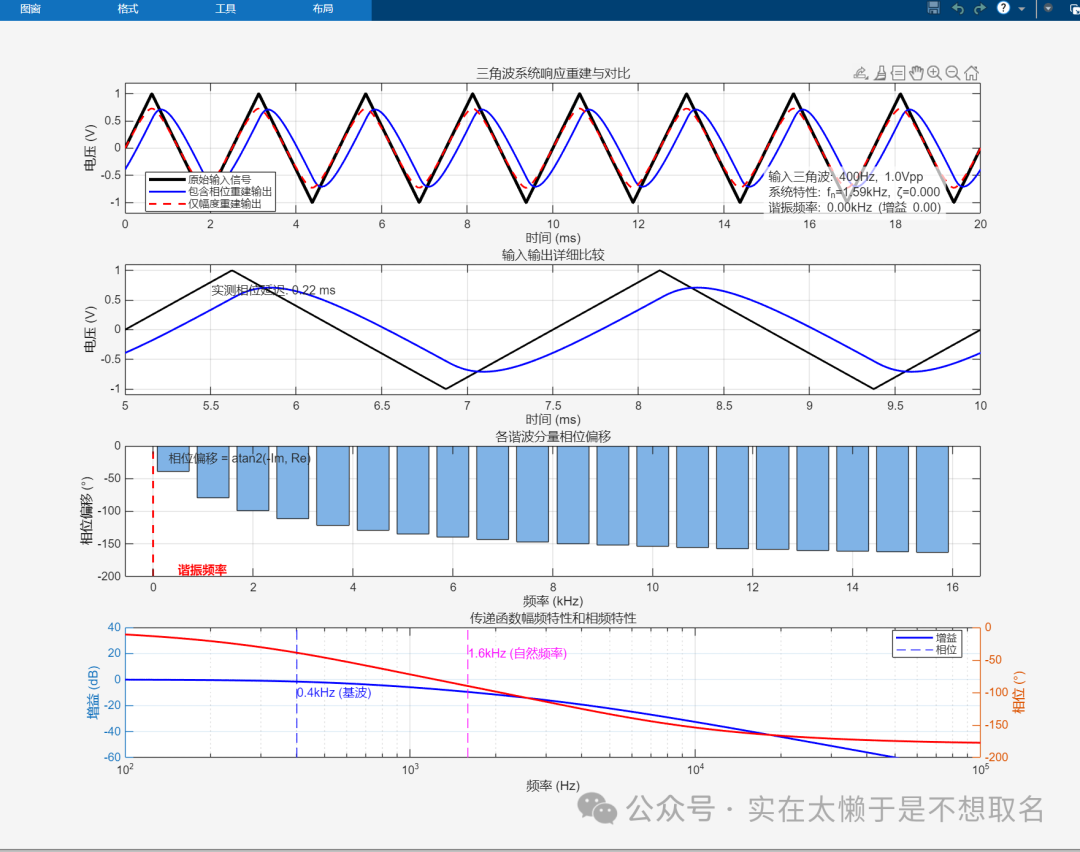The image size is (1080, 852).
Task: Expand the dropdown arrow beside help
Action: tap(1022, 8)
